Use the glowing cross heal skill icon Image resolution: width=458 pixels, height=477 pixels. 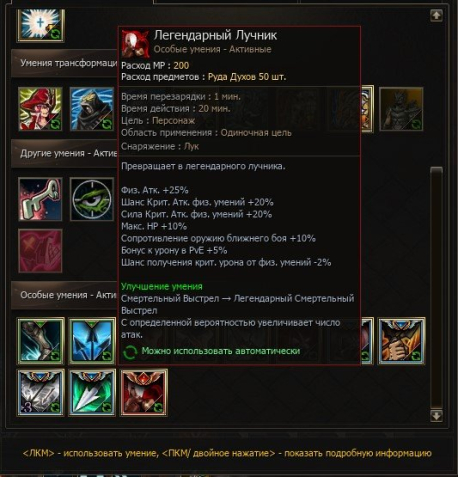[x=40, y=25]
